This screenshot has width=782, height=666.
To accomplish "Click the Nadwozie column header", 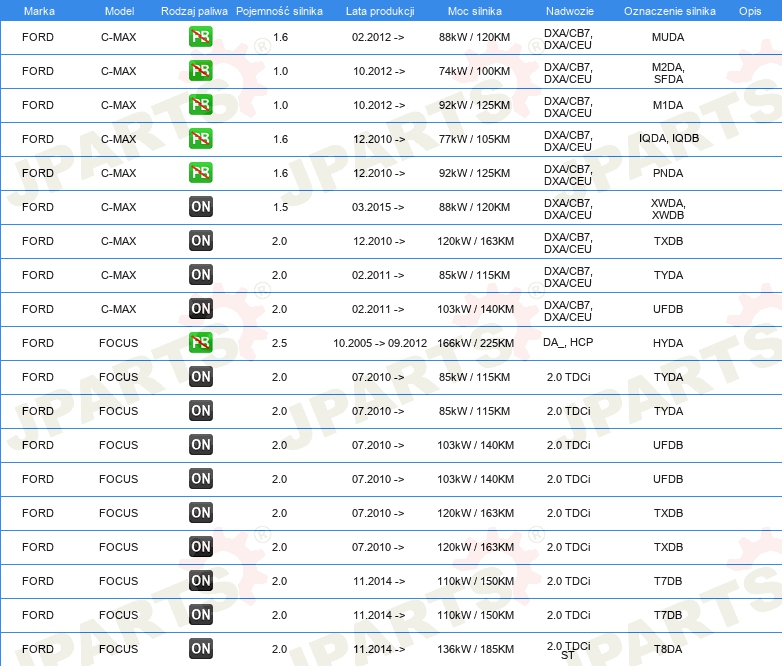I will (570, 11).
